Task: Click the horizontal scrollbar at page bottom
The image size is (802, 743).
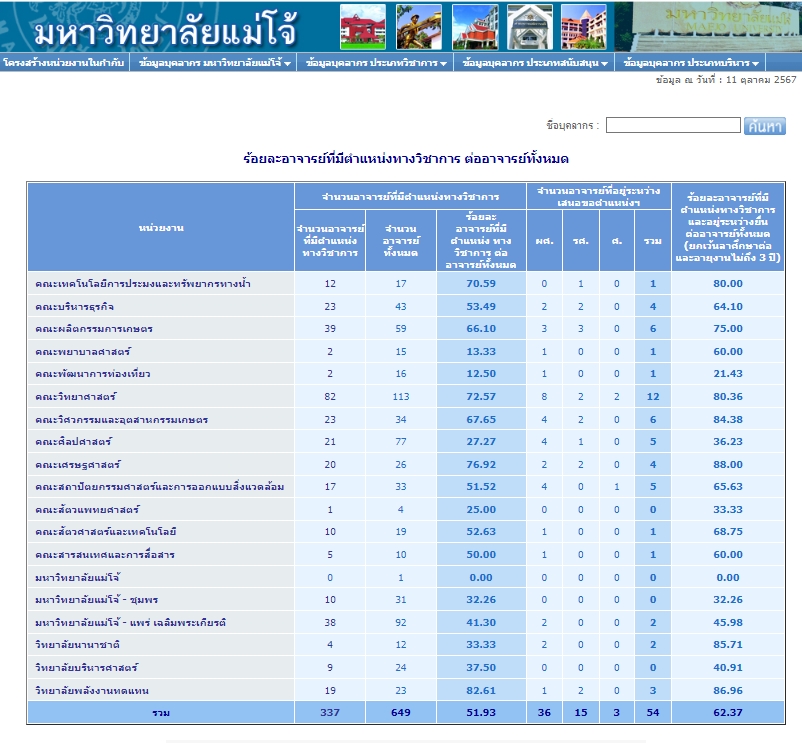Action: [x=400, y=737]
